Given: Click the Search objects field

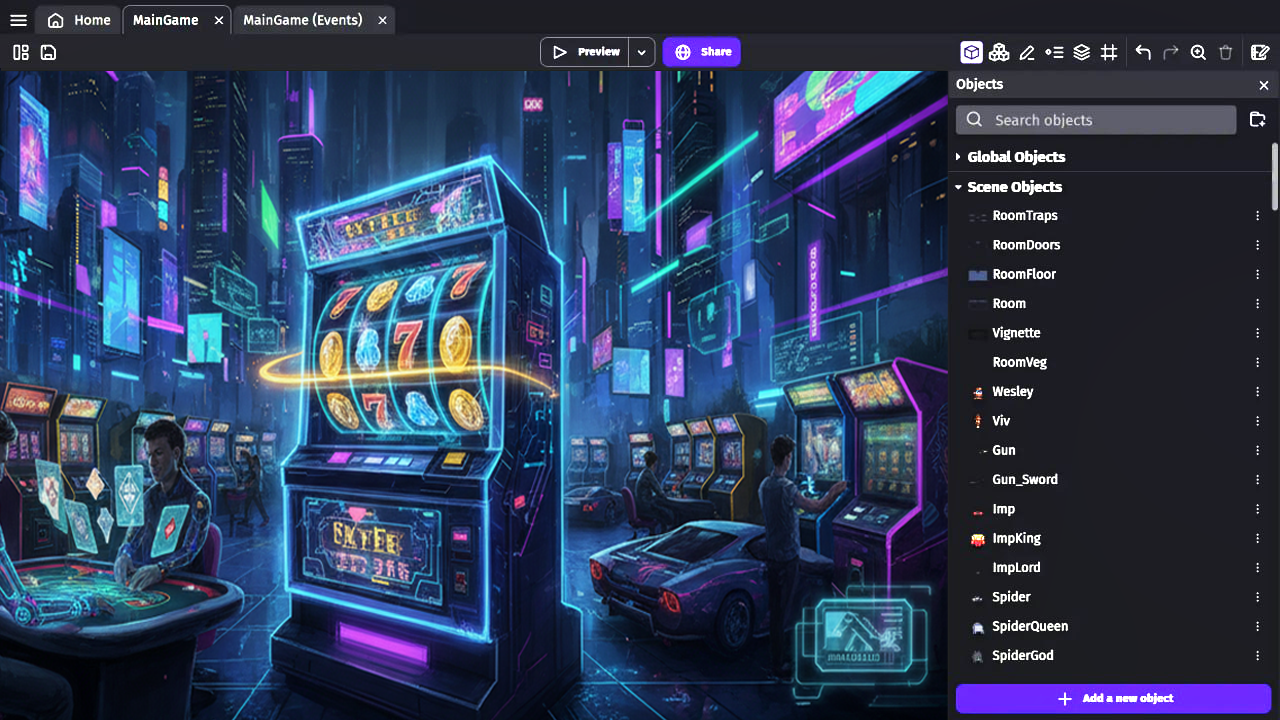Looking at the screenshot, I should click(x=1096, y=120).
